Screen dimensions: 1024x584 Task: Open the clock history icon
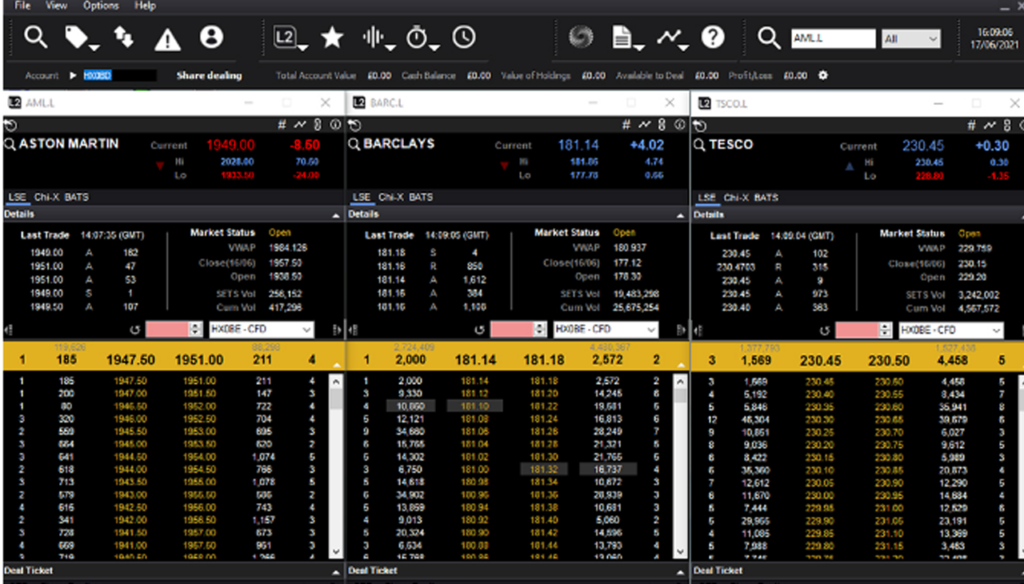pos(464,37)
